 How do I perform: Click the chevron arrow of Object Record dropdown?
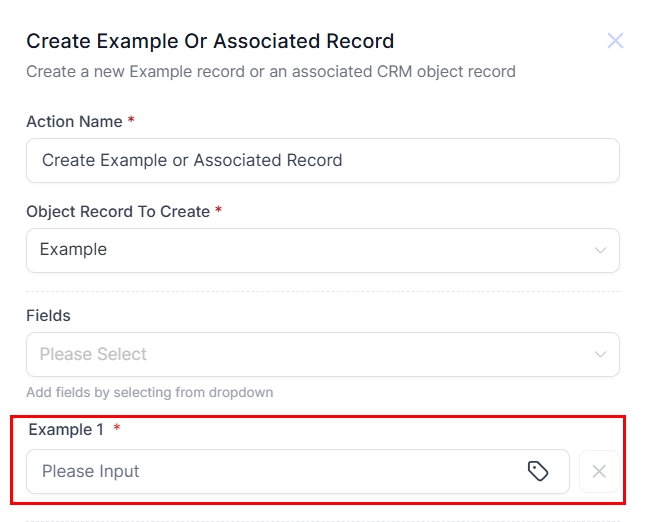[x=600, y=250]
